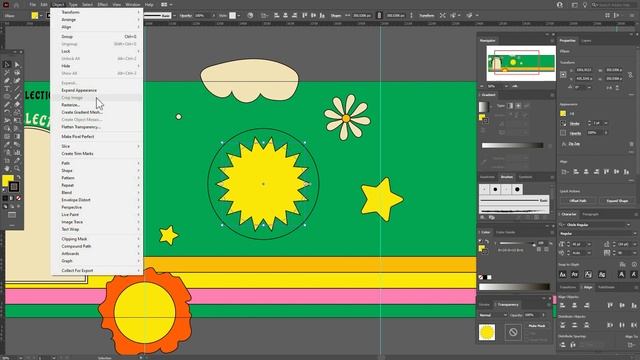Click the Zig Zag effect link
The width and height of the screenshot is (640, 360).
pos(575,144)
